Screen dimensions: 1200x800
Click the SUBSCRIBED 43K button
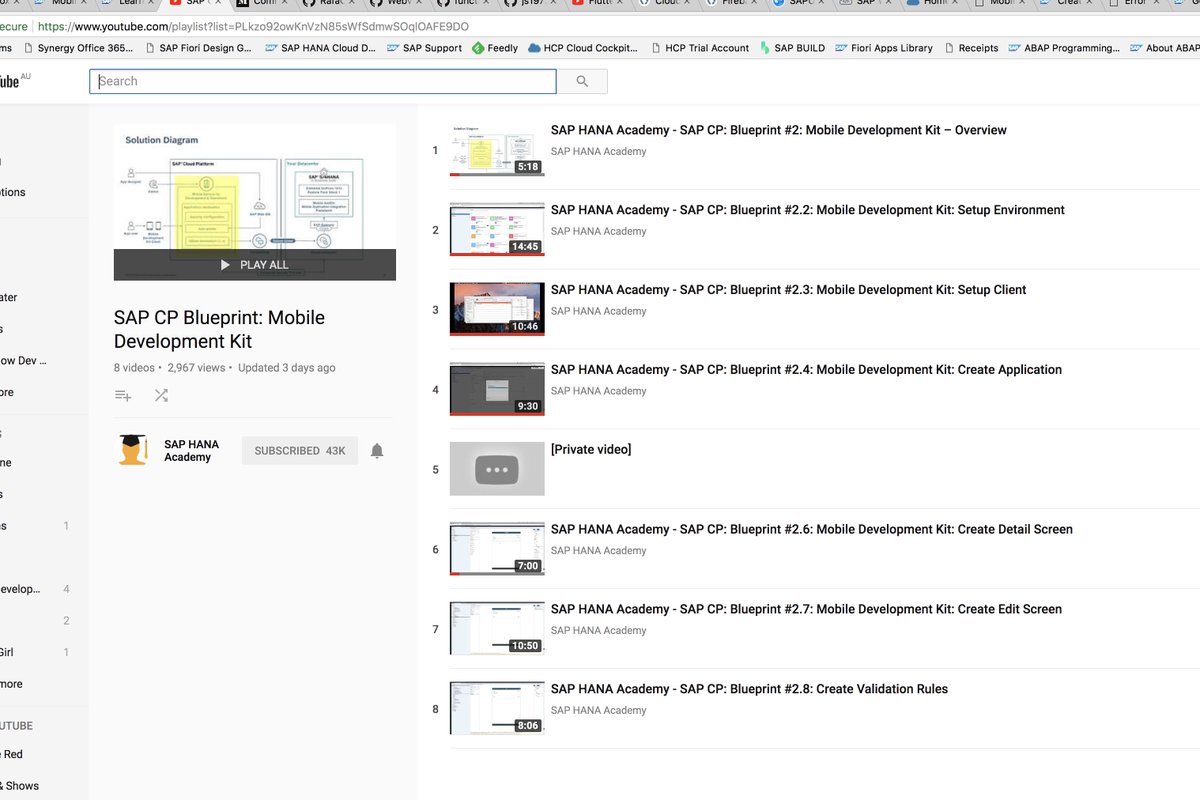(x=300, y=451)
